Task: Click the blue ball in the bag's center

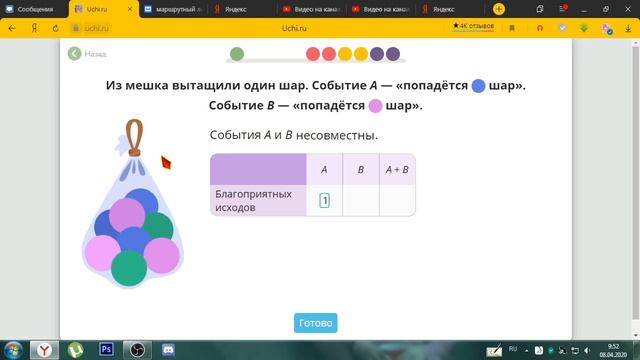Action: 134,240
